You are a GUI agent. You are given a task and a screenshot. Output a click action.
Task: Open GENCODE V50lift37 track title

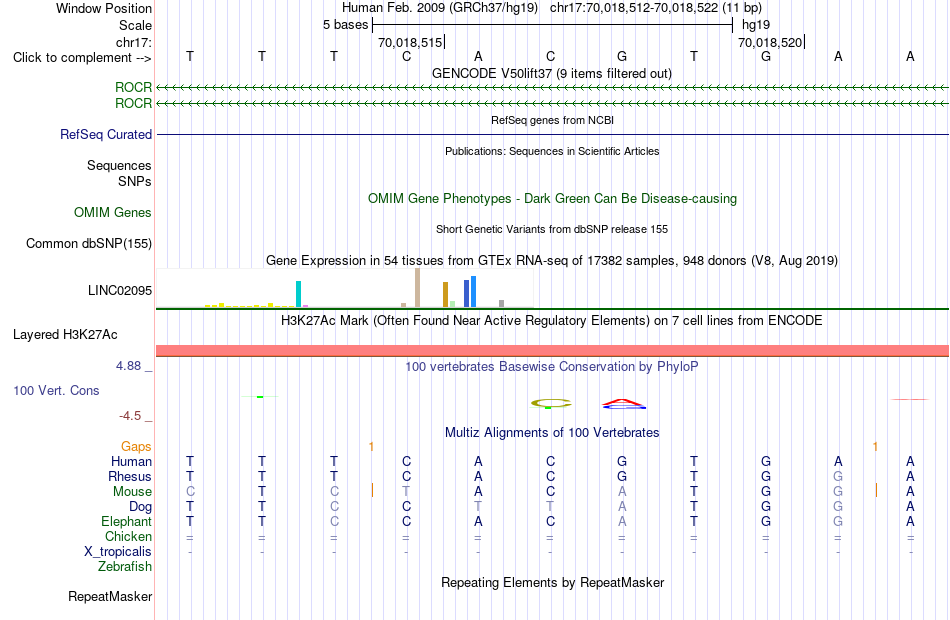point(552,74)
